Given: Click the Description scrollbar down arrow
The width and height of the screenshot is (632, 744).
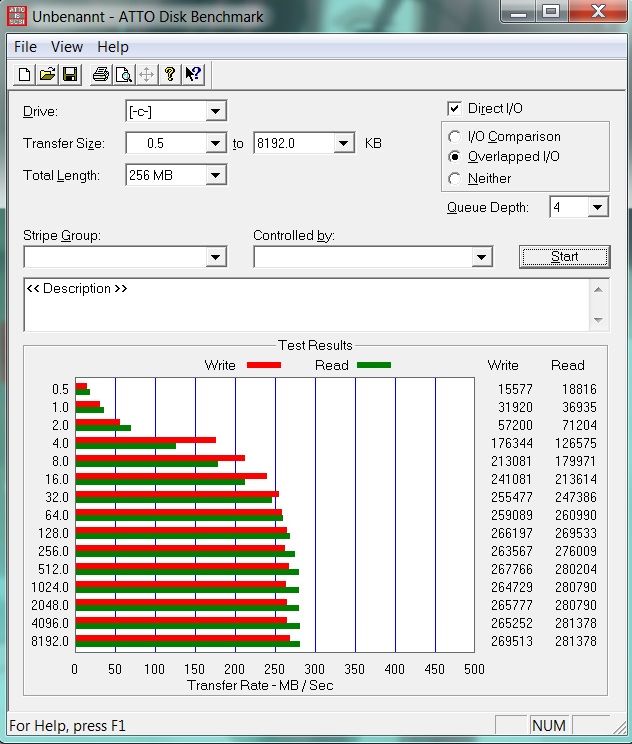Looking at the screenshot, I should (x=598, y=320).
